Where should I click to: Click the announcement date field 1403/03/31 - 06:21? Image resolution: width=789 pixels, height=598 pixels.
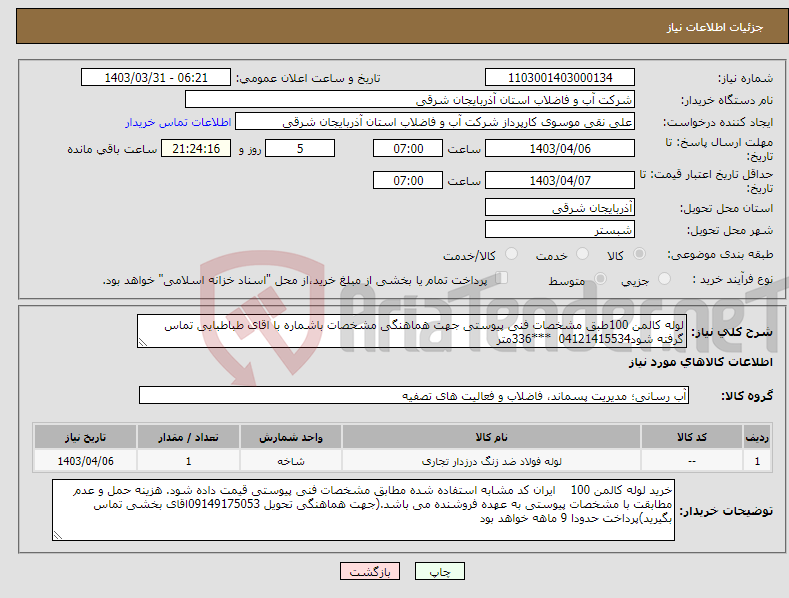point(155,78)
